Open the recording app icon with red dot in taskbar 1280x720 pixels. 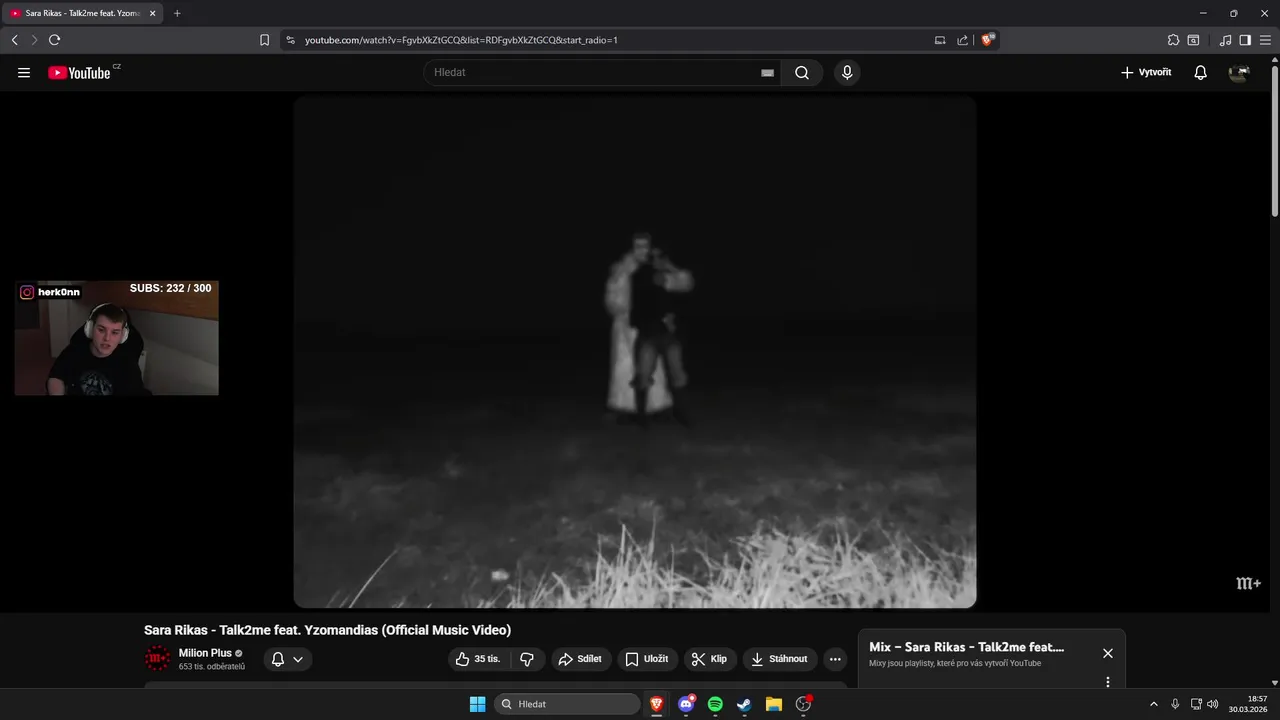(803, 704)
